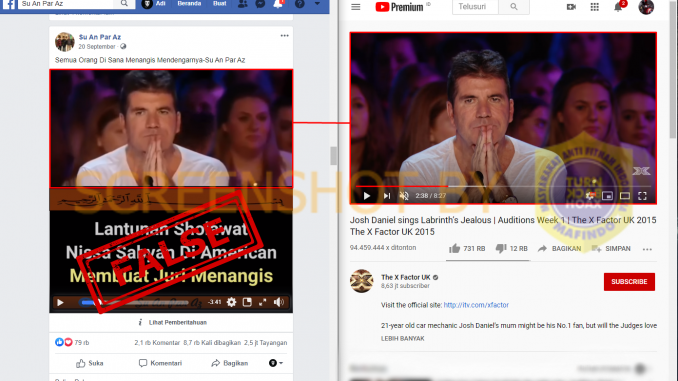
Task: Click the Facebook search magnifier button
Action: click(x=124, y=3)
